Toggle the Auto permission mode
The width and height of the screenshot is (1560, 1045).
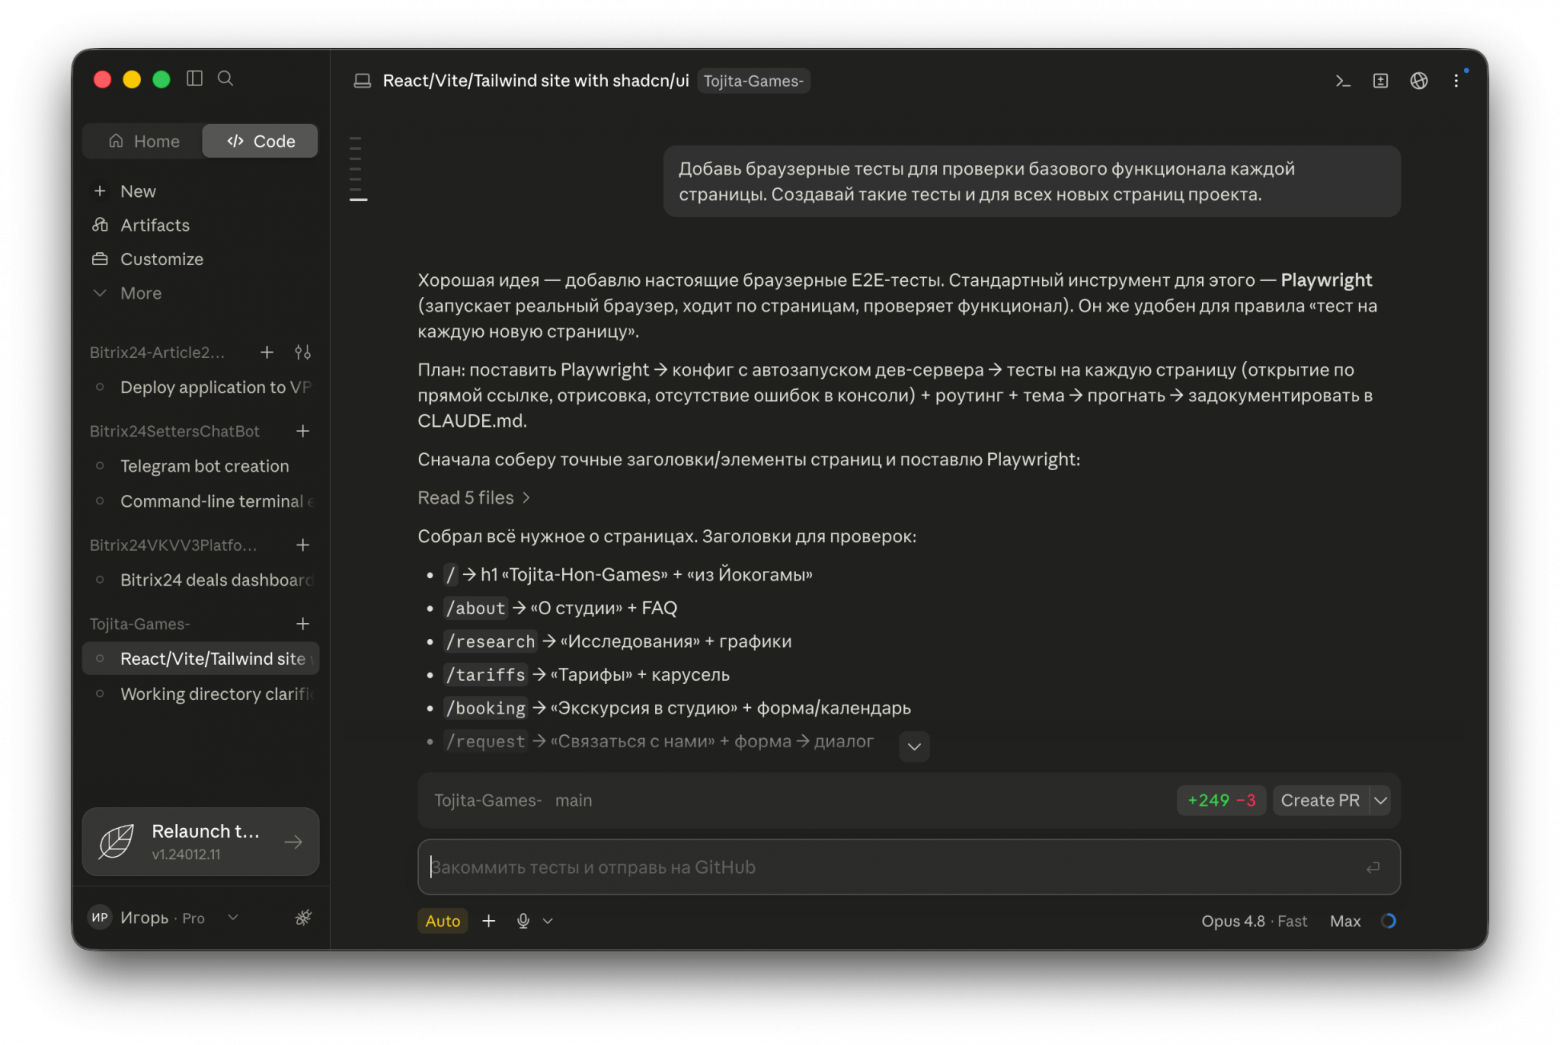443,921
